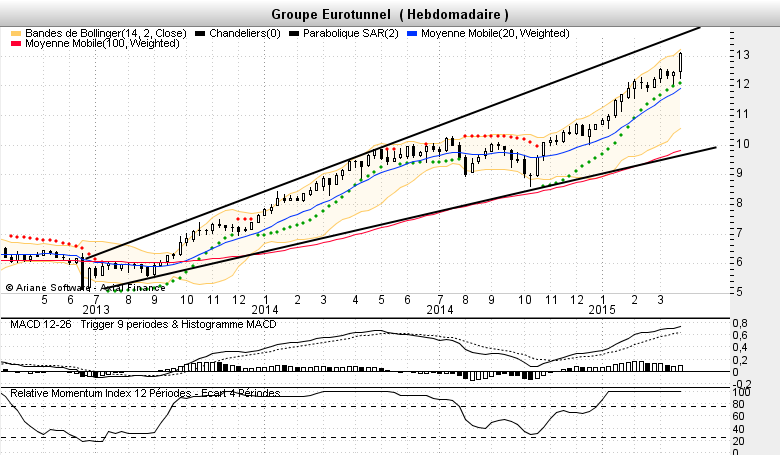Click the 7 value on the price axis
This screenshot has height=455, width=780.
[740, 232]
